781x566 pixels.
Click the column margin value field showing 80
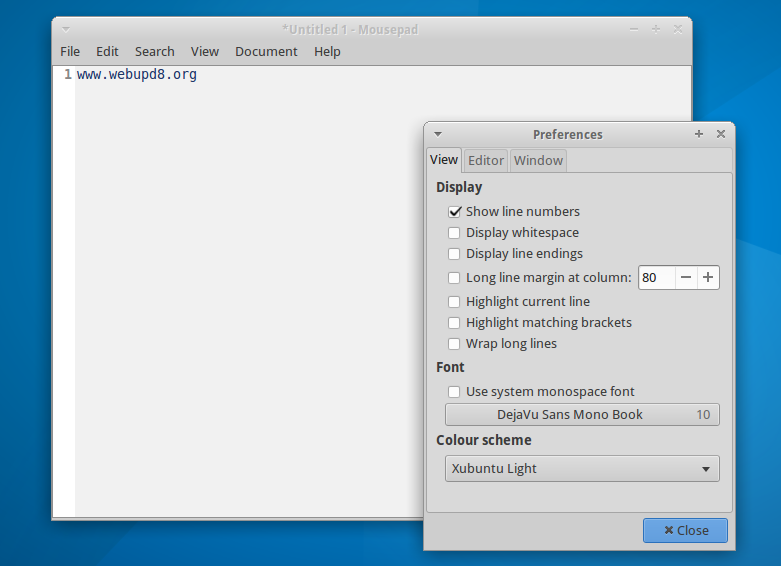tap(657, 278)
